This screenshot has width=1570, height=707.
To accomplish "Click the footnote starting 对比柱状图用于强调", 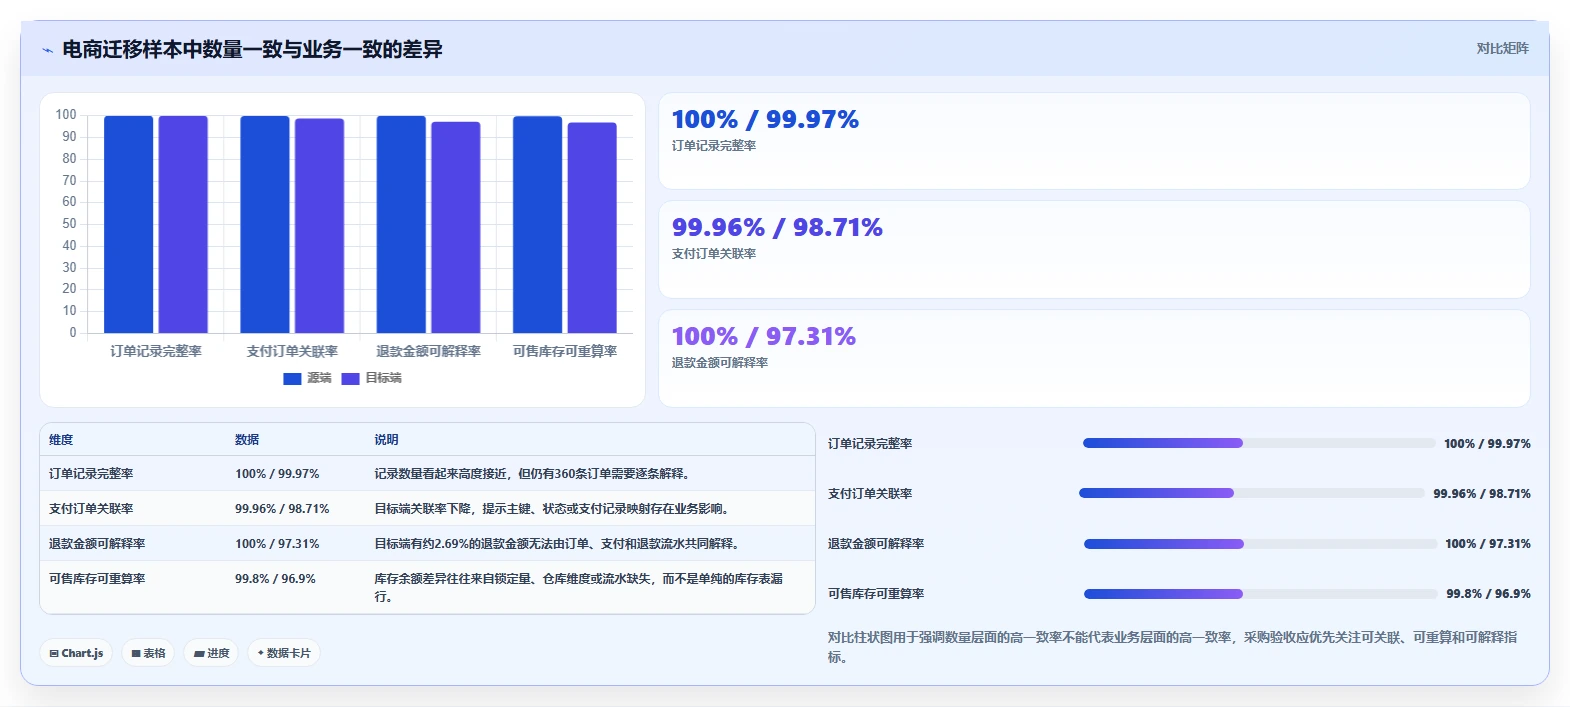I will point(1172,647).
